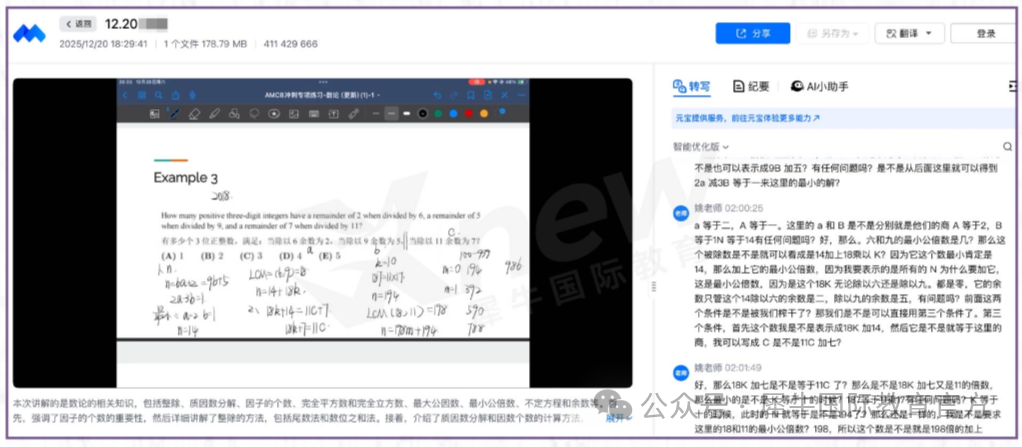The image size is (1022, 447).
Task: Pick the red pen color
Action: (x=469, y=113)
